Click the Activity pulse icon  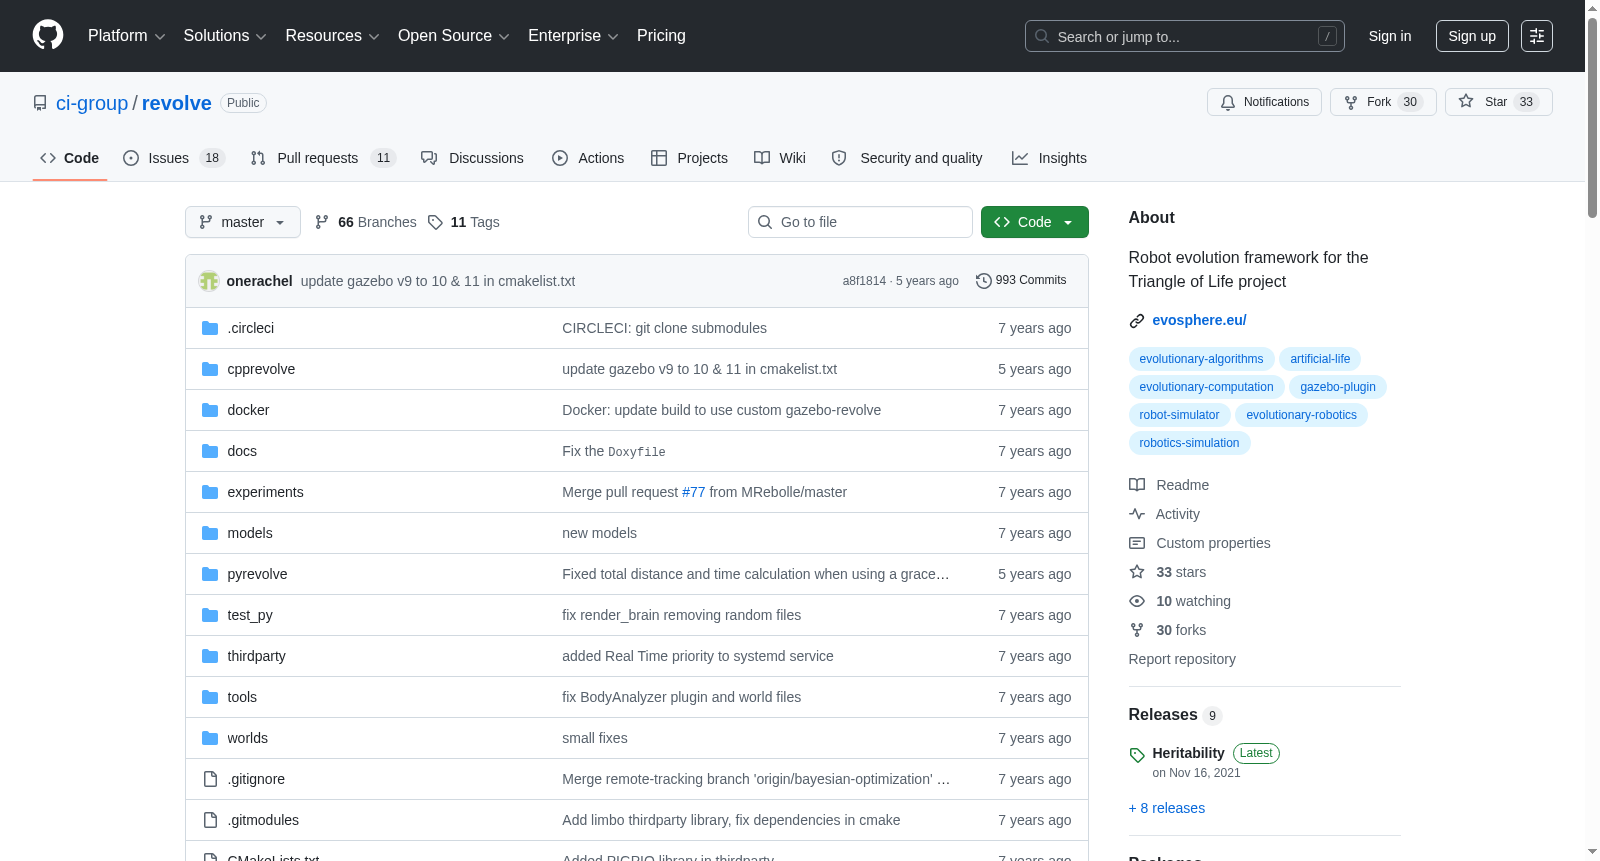pyautogui.click(x=1137, y=514)
